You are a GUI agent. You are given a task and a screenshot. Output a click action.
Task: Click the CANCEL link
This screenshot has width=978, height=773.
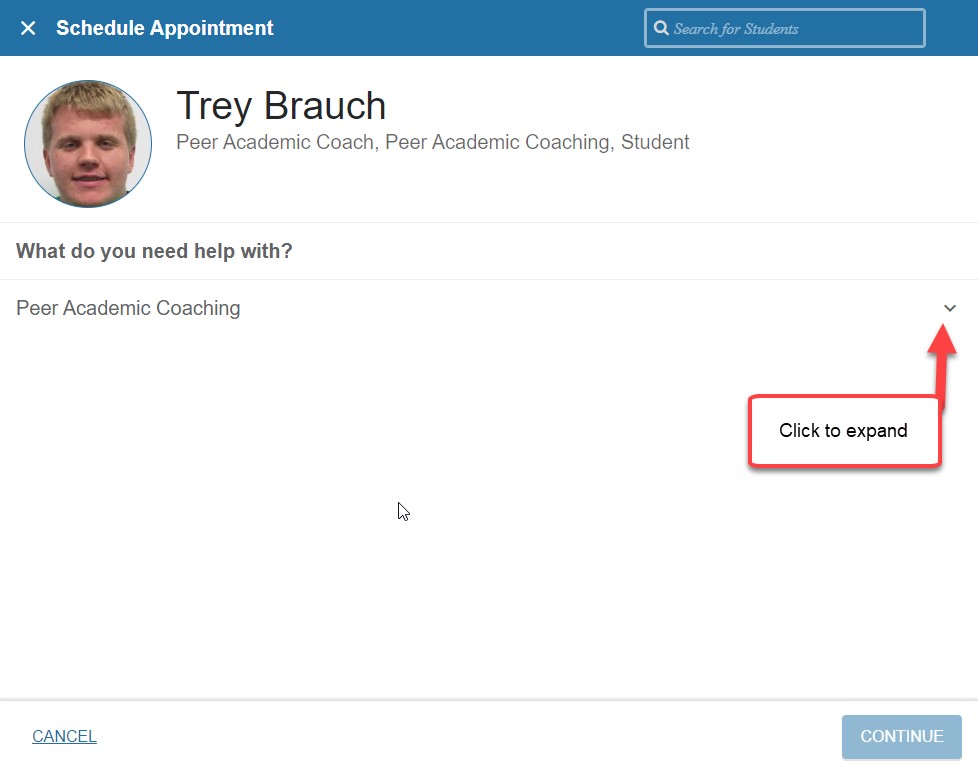tap(64, 736)
